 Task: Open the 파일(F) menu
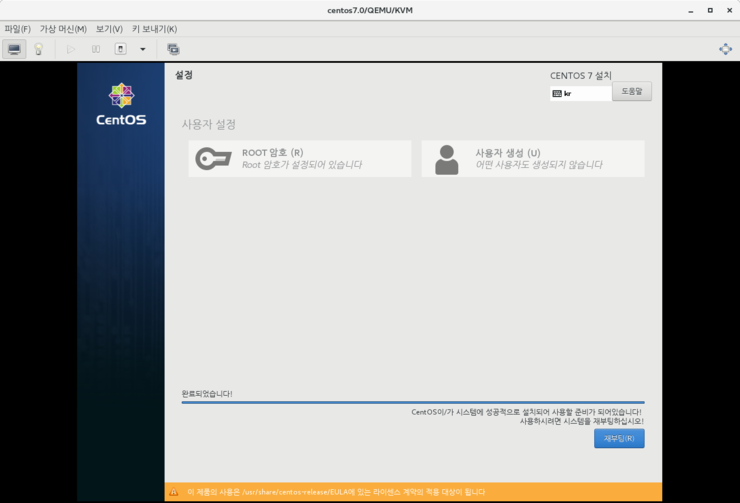point(17,29)
